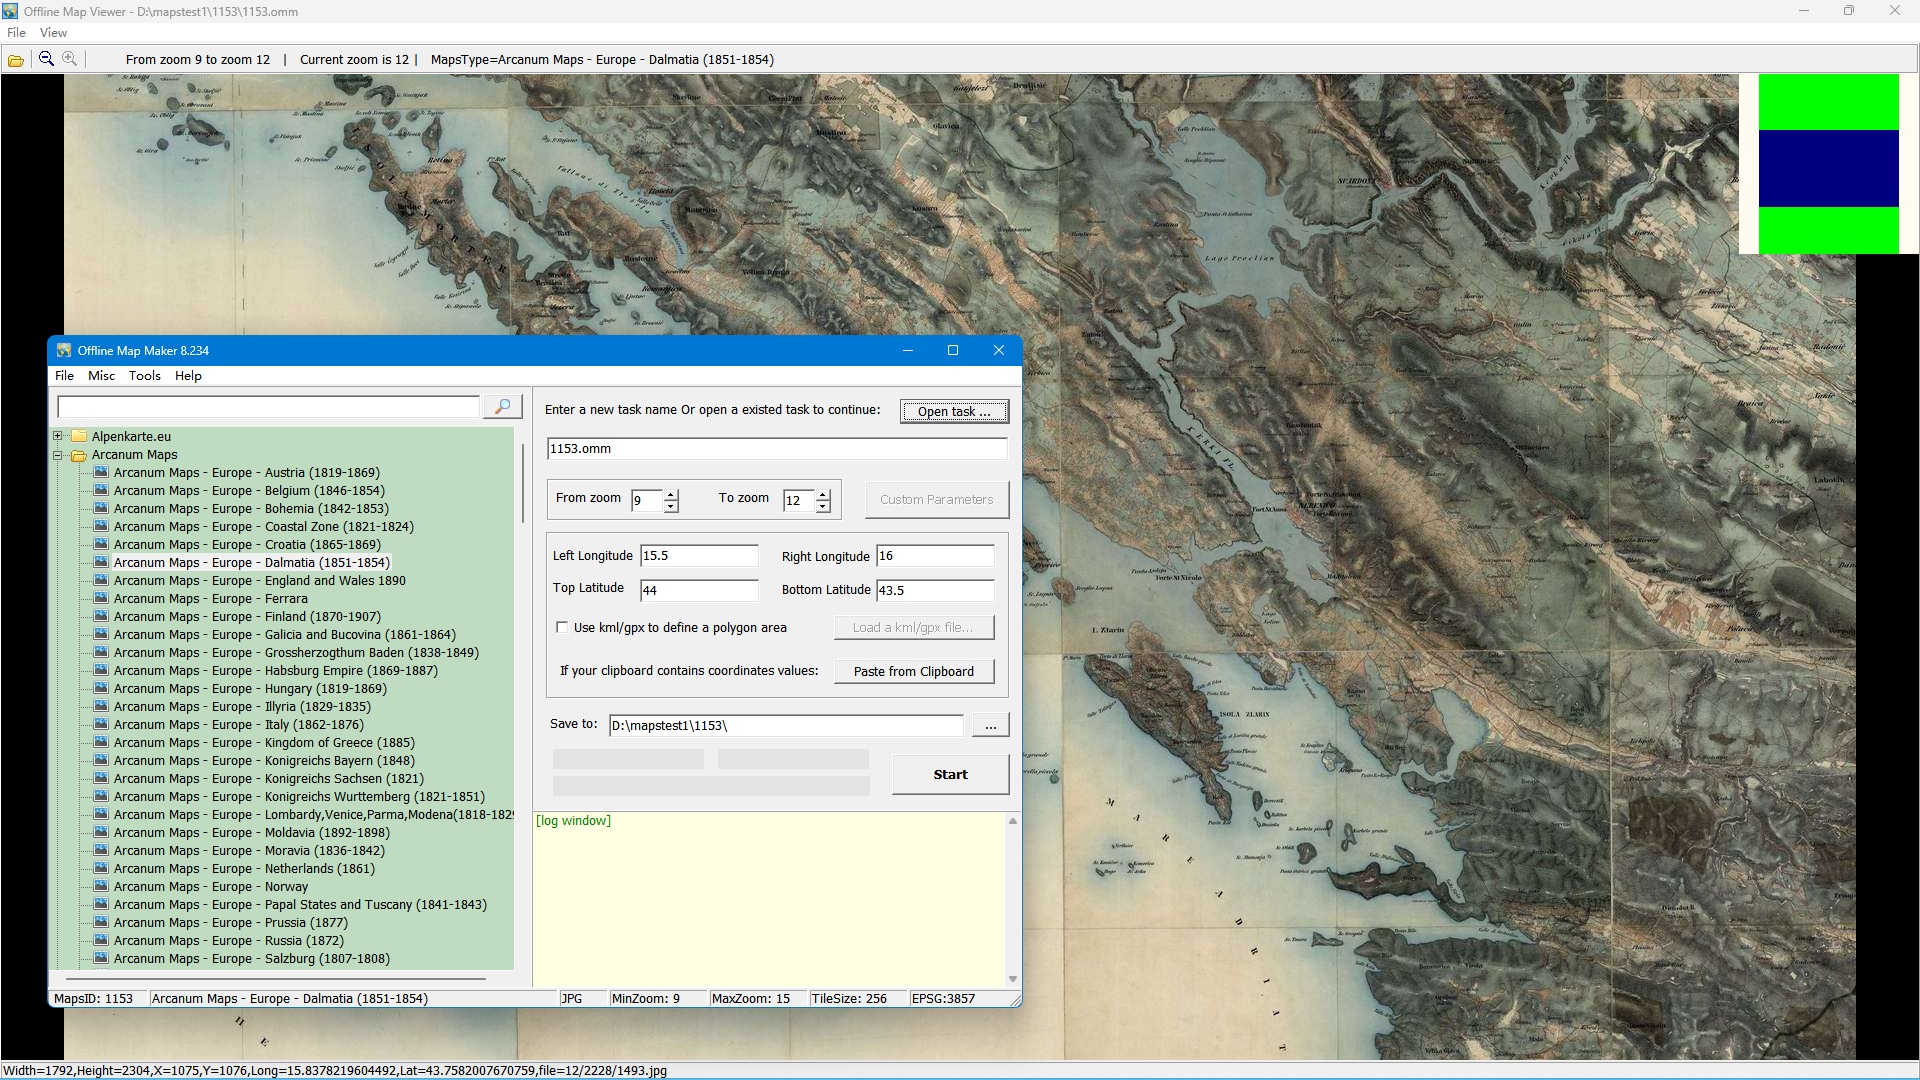This screenshot has width=1920, height=1080.
Task: Open the View menu in Map Viewer
Action: [x=53, y=33]
